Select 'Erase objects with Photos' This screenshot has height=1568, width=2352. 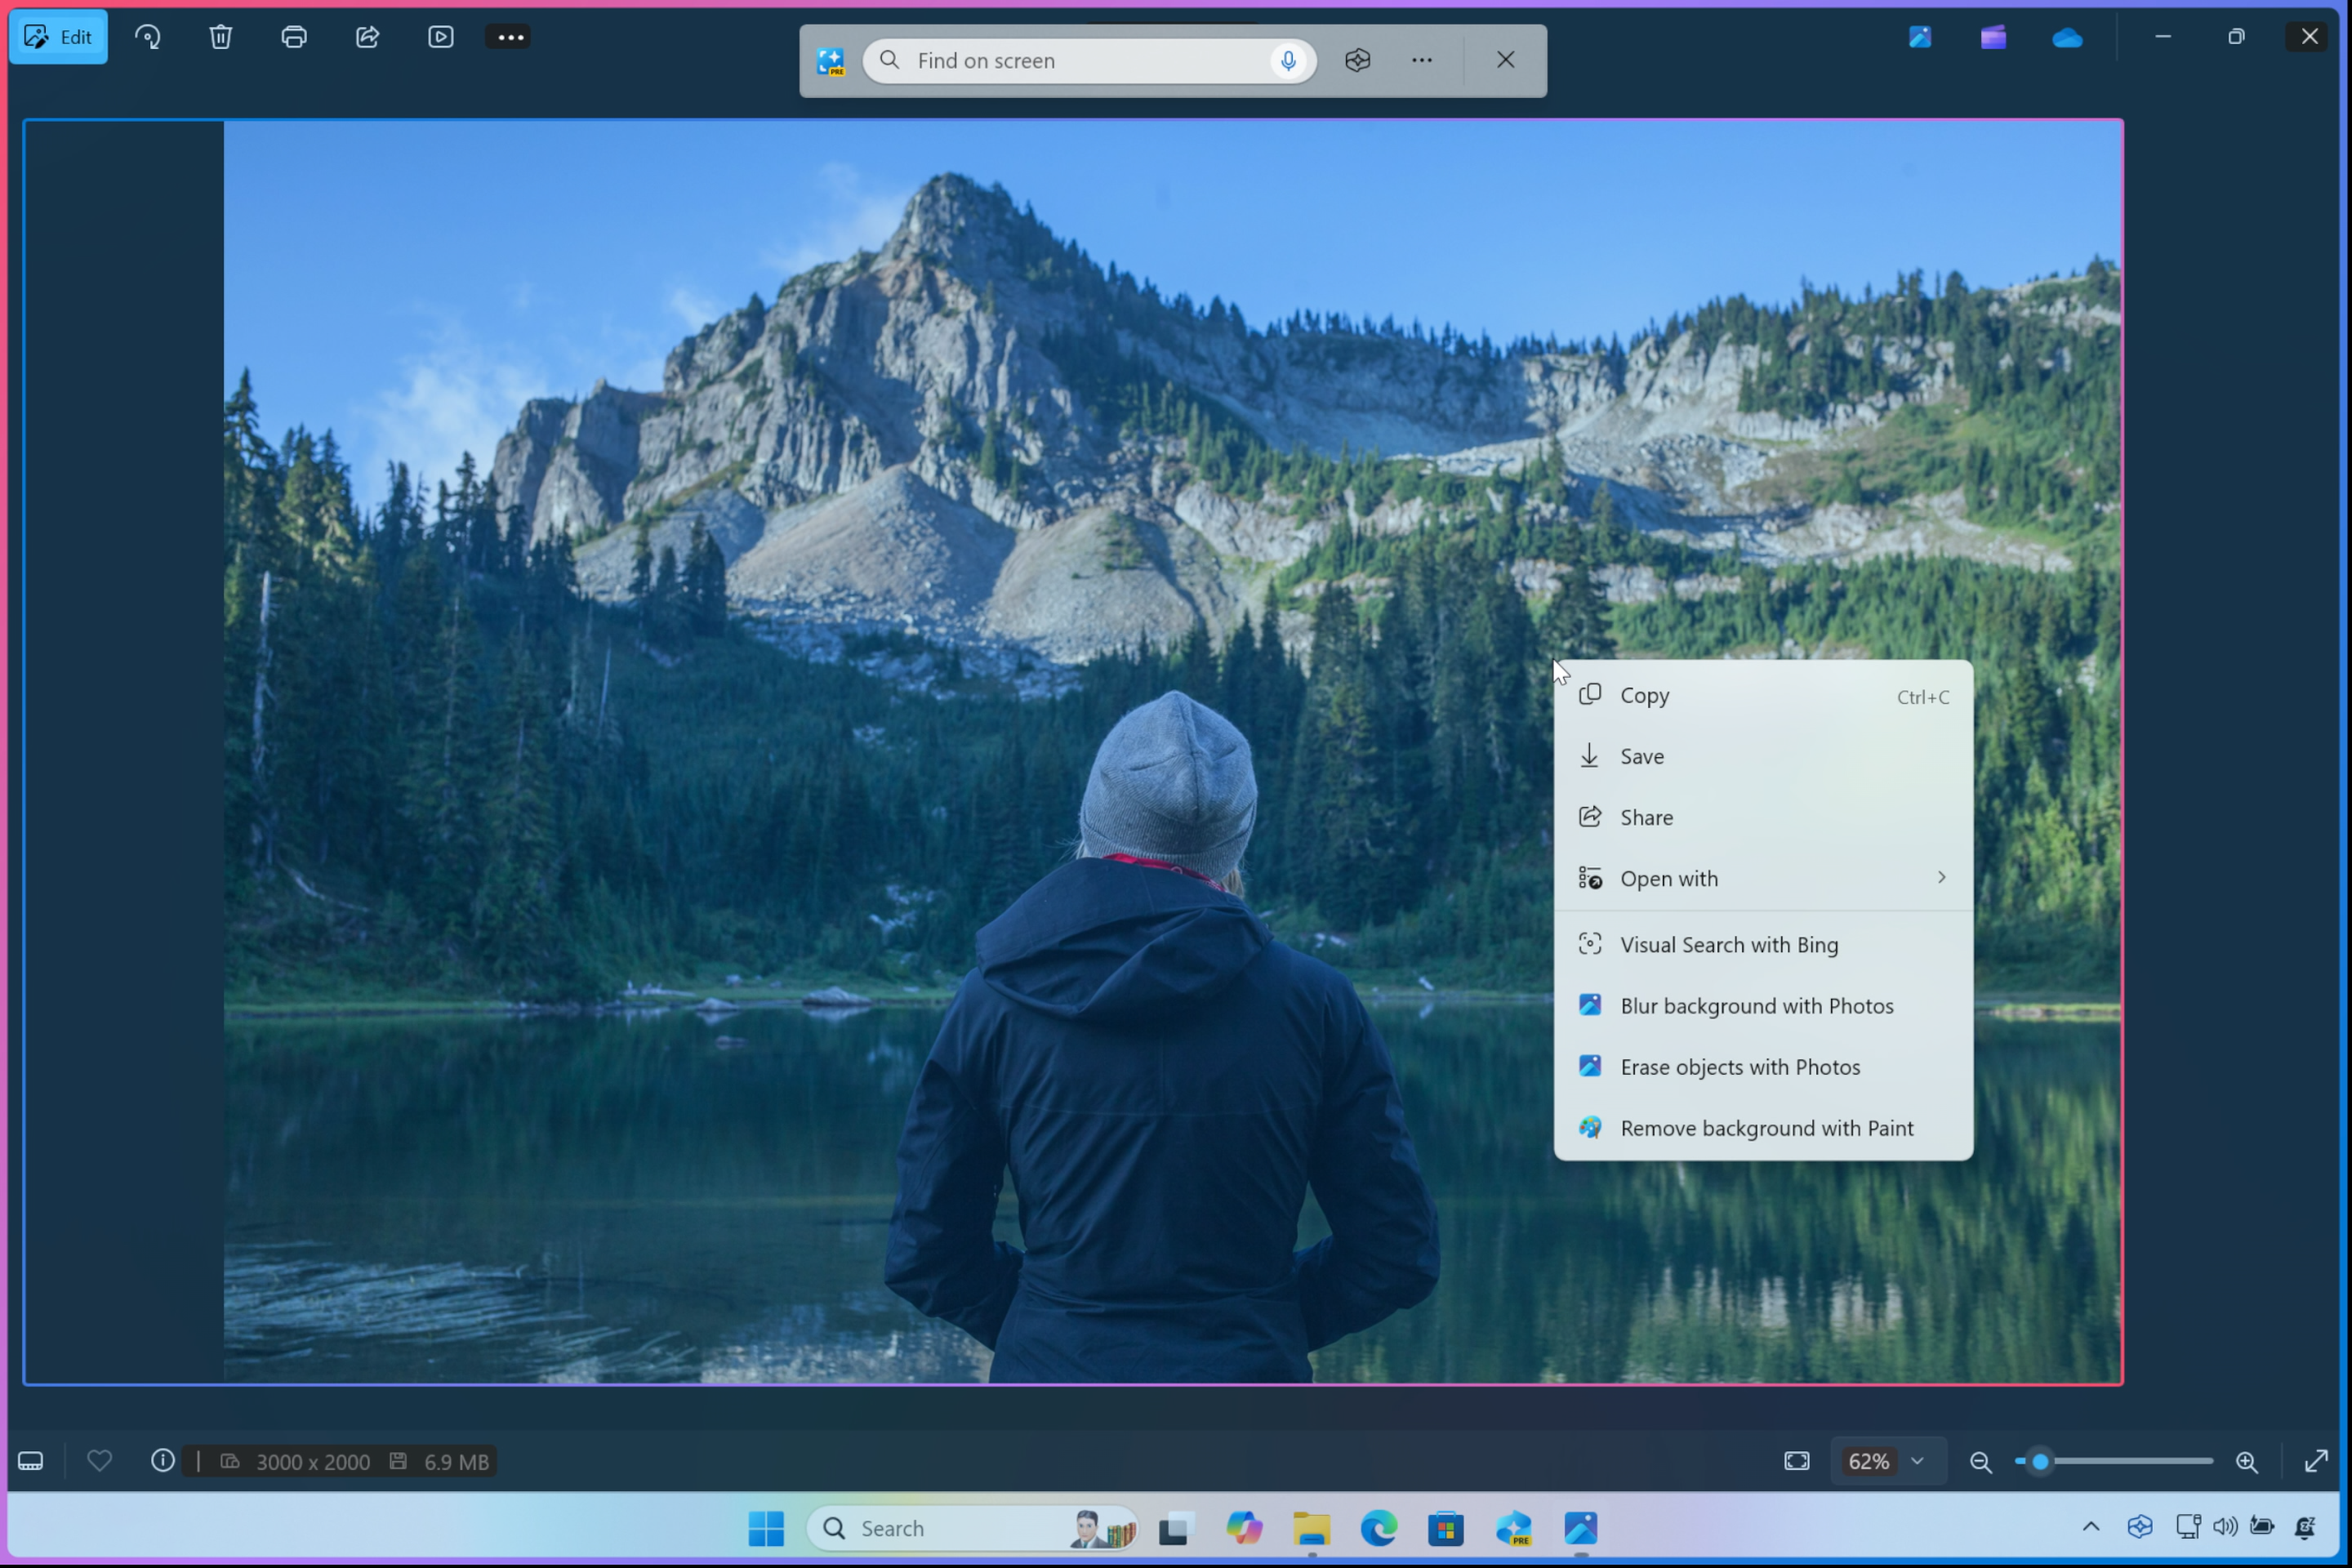[1739, 1066]
